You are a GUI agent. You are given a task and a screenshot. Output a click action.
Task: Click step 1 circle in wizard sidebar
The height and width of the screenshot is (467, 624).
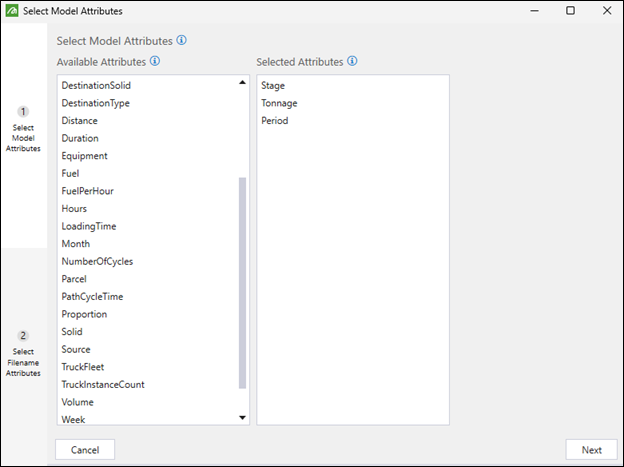click(23, 111)
